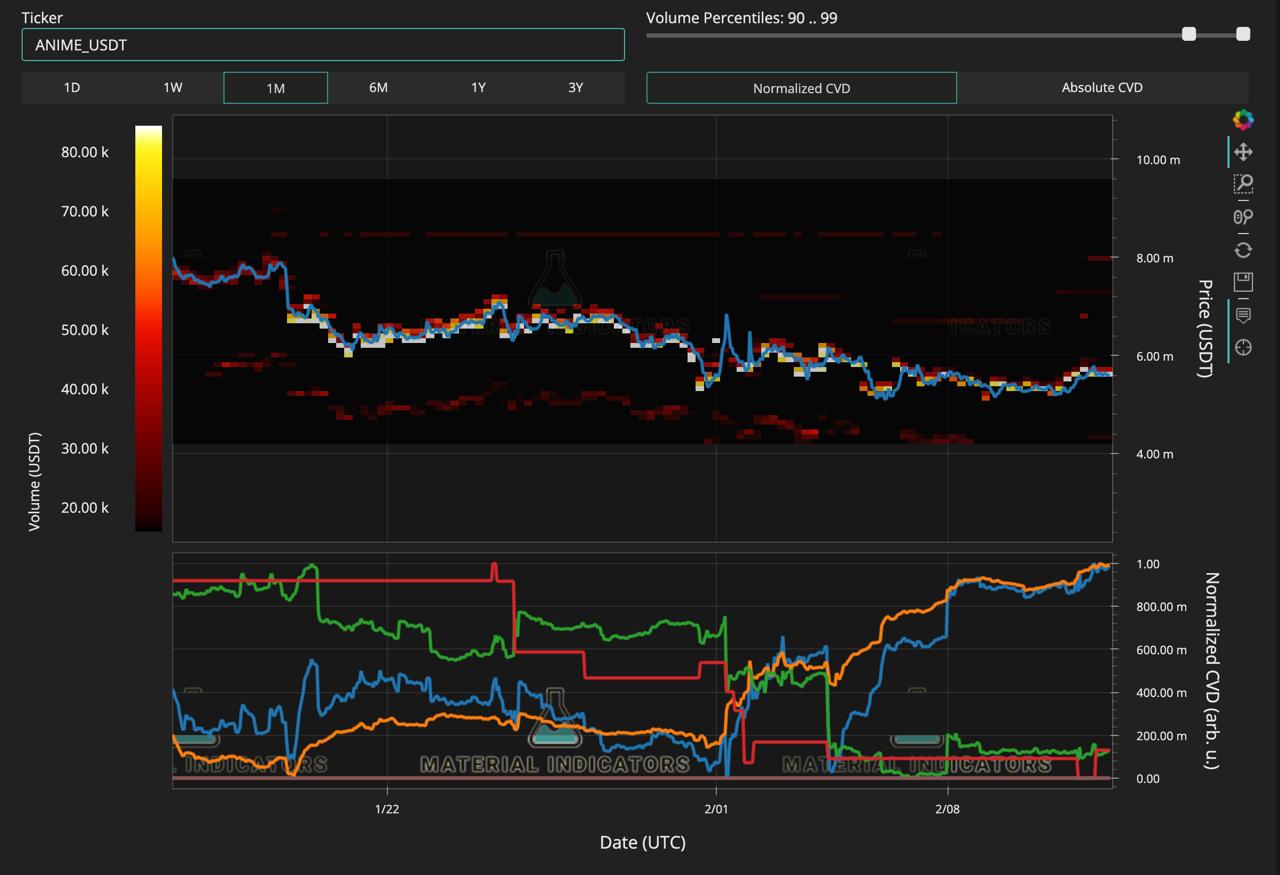The width and height of the screenshot is (1280, 875).
Task: Click the volume color scale bar
Action: 148,328
